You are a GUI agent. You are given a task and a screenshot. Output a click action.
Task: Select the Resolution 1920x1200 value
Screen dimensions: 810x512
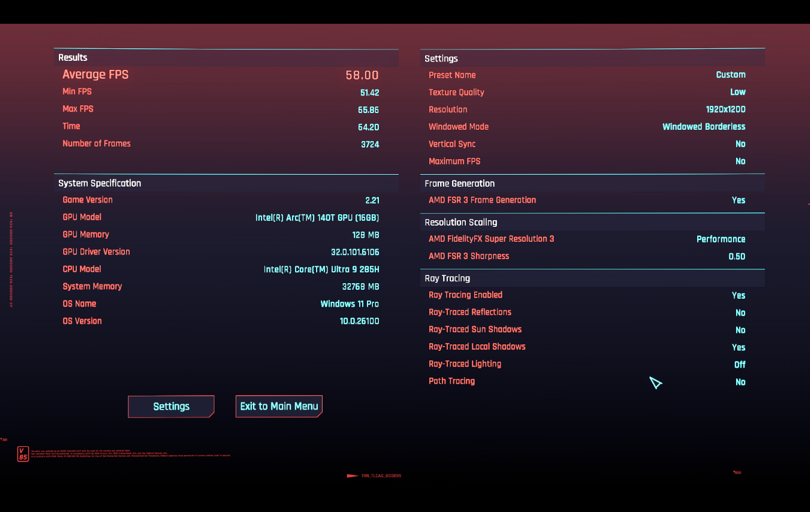pyautogui.click(x=725, y=110)
